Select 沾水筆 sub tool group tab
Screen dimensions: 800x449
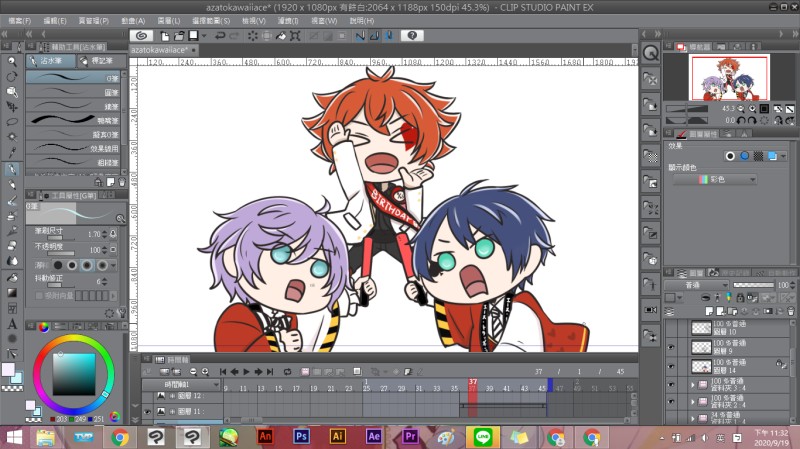coord(51,61)
